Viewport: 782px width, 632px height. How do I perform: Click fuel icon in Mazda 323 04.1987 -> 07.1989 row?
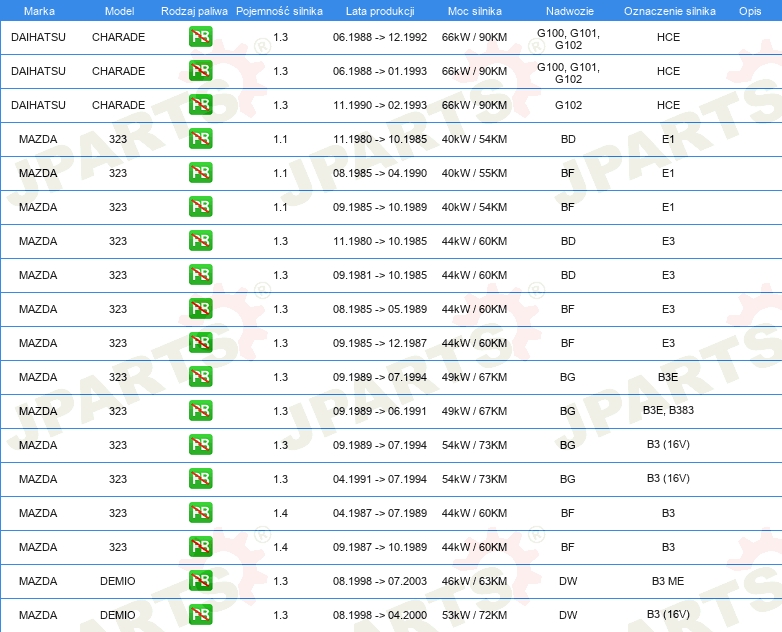(x=200, y=513)
